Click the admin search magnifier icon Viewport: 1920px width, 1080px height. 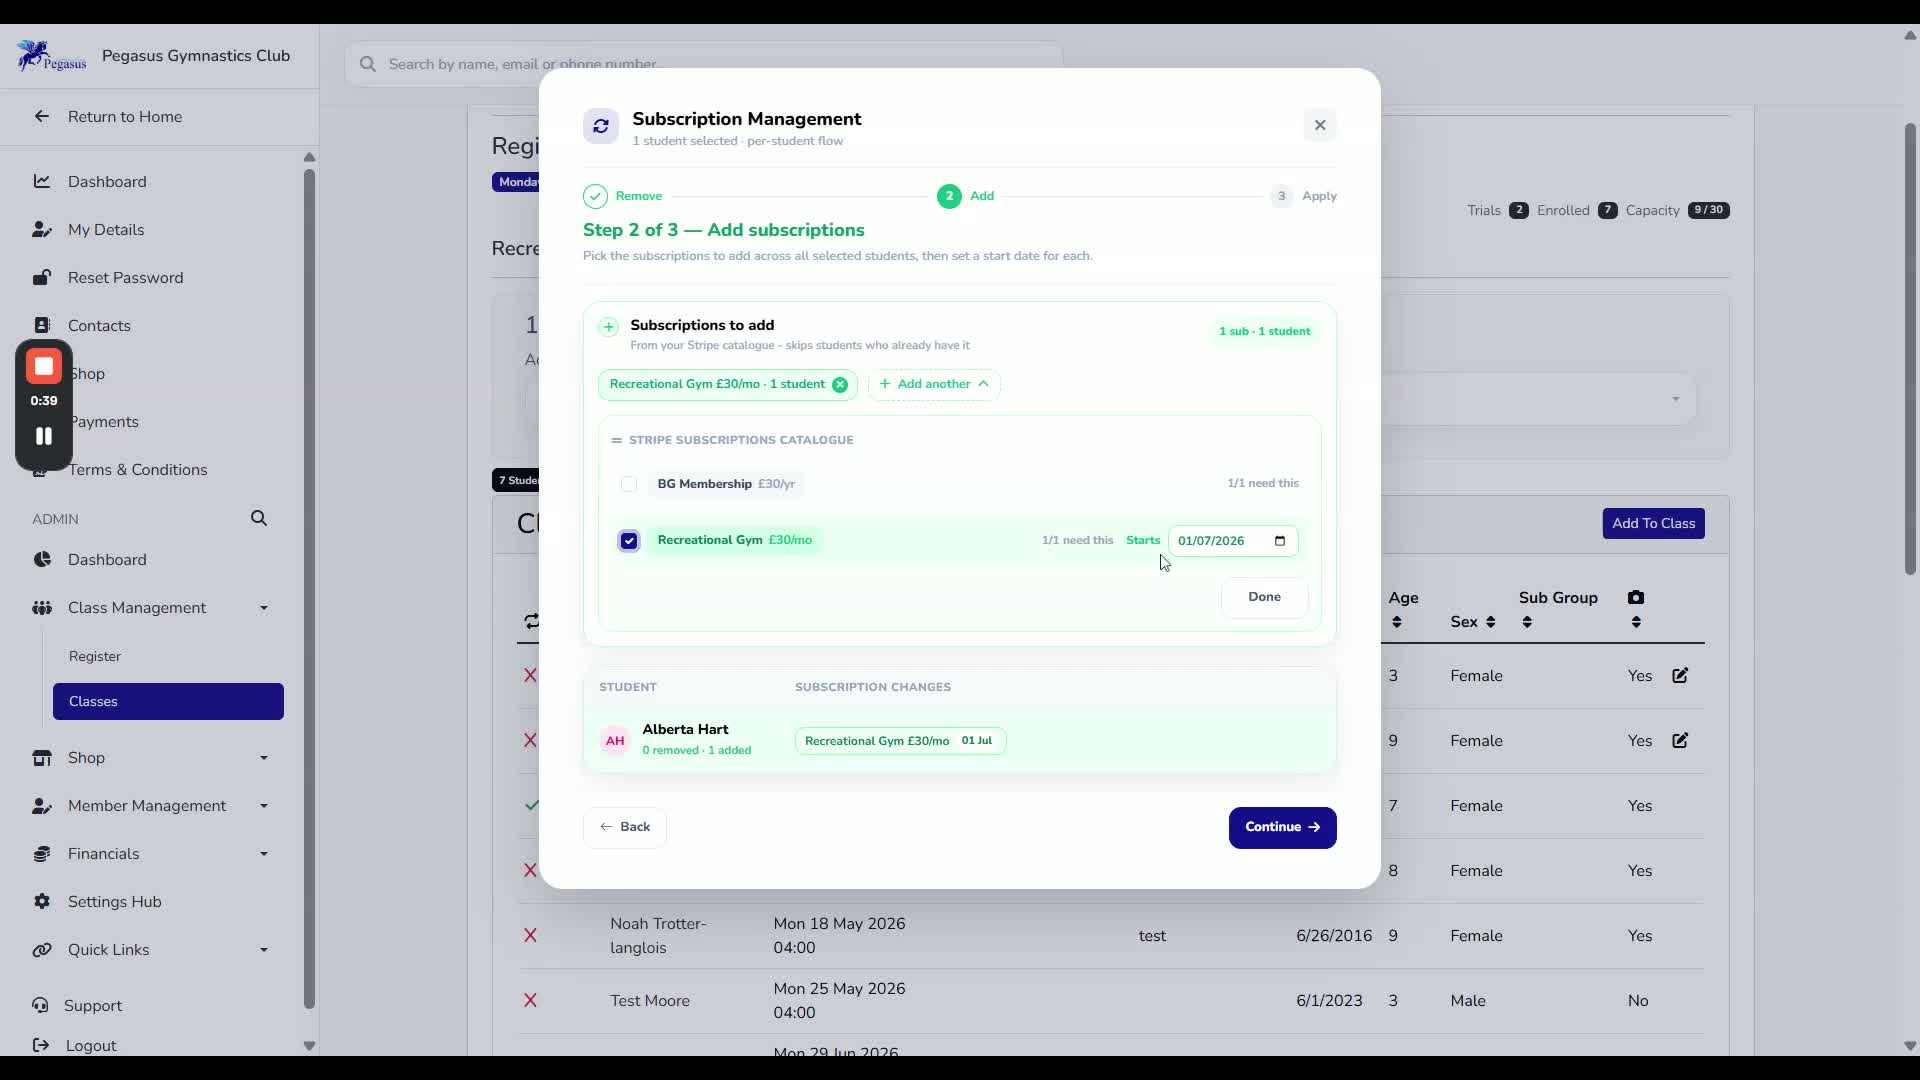[259, 518]
